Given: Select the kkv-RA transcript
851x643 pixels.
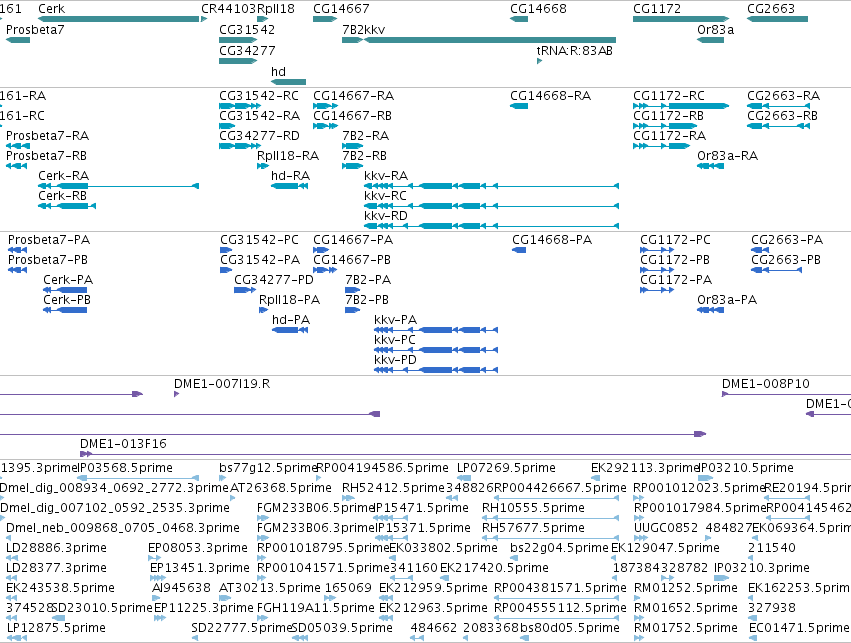Looking at the screenshot, I should tap(491, 186).
